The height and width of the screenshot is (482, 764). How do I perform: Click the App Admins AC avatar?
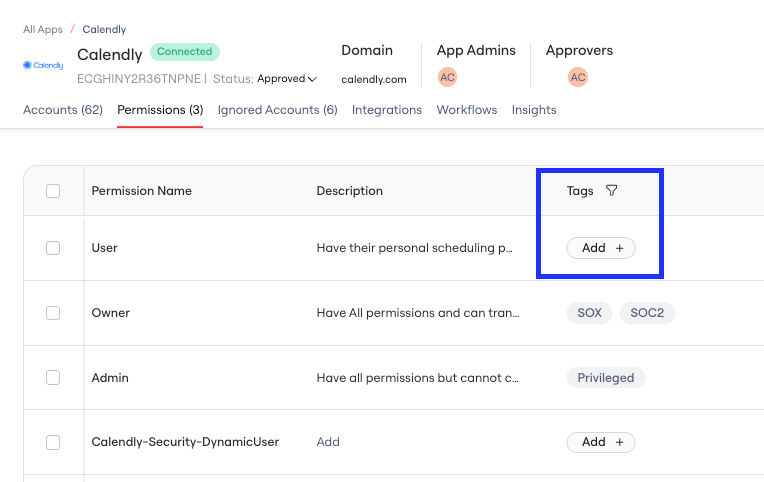pyautogui.click(x=447, y=77)
